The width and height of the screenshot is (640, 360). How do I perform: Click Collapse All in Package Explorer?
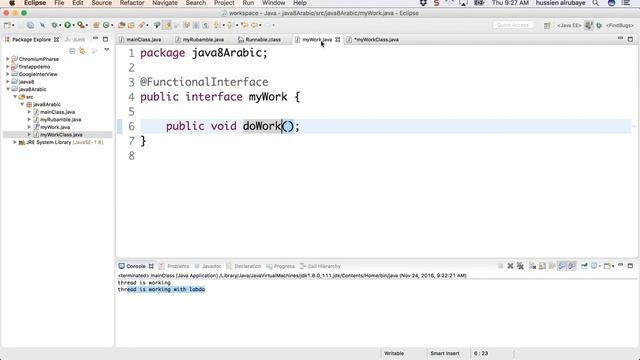point(72,51)
